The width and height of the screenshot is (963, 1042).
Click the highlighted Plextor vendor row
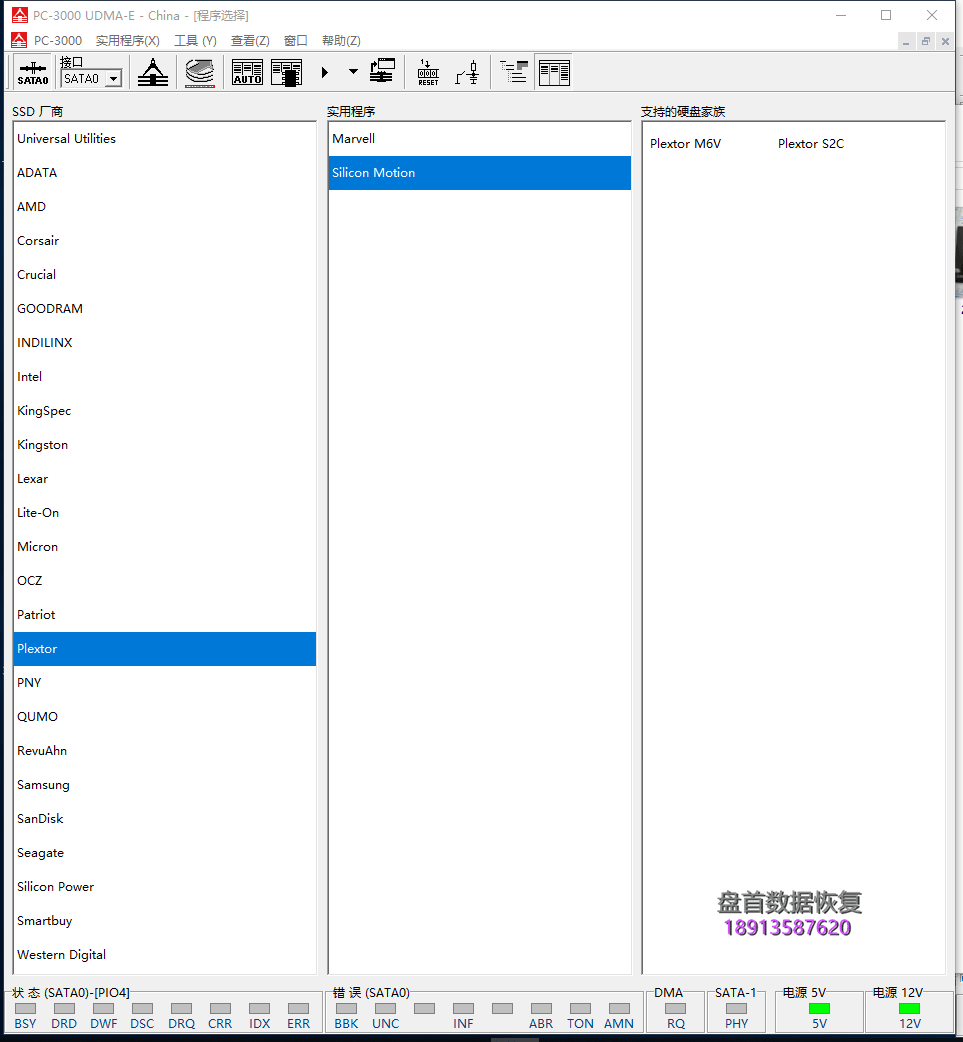coord(164,649)
